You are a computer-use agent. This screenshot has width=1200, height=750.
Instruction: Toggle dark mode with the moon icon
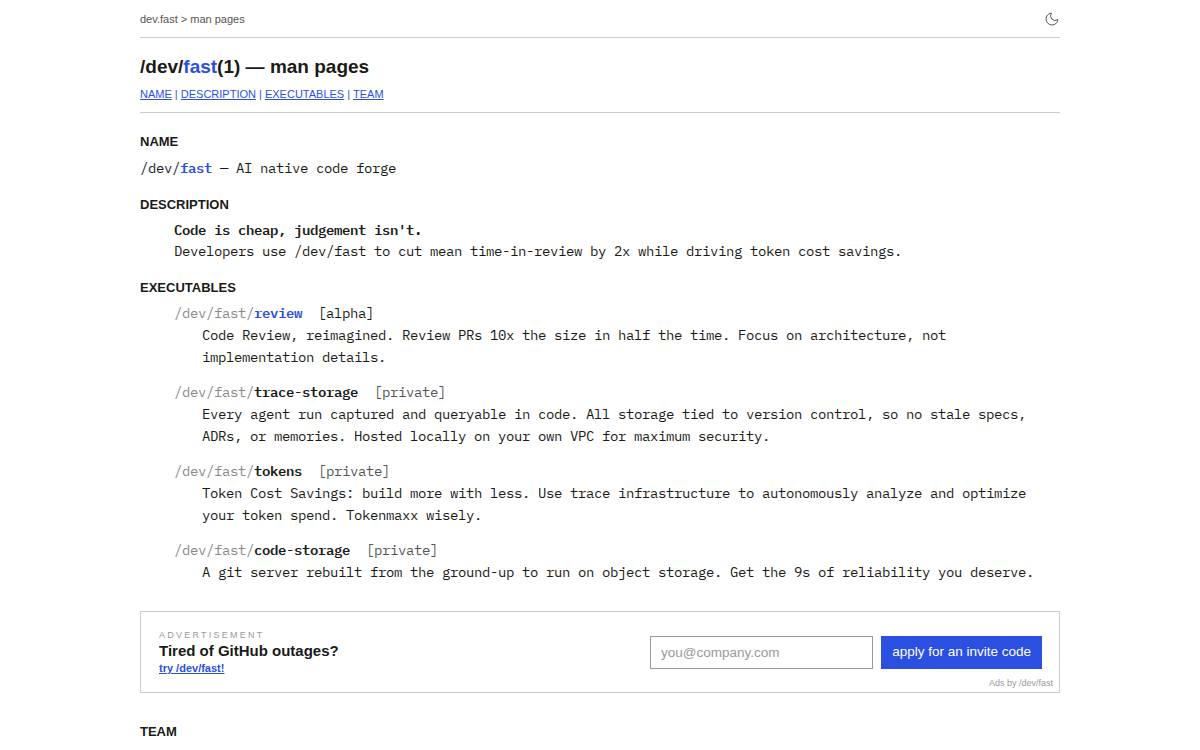point(1051,19)
